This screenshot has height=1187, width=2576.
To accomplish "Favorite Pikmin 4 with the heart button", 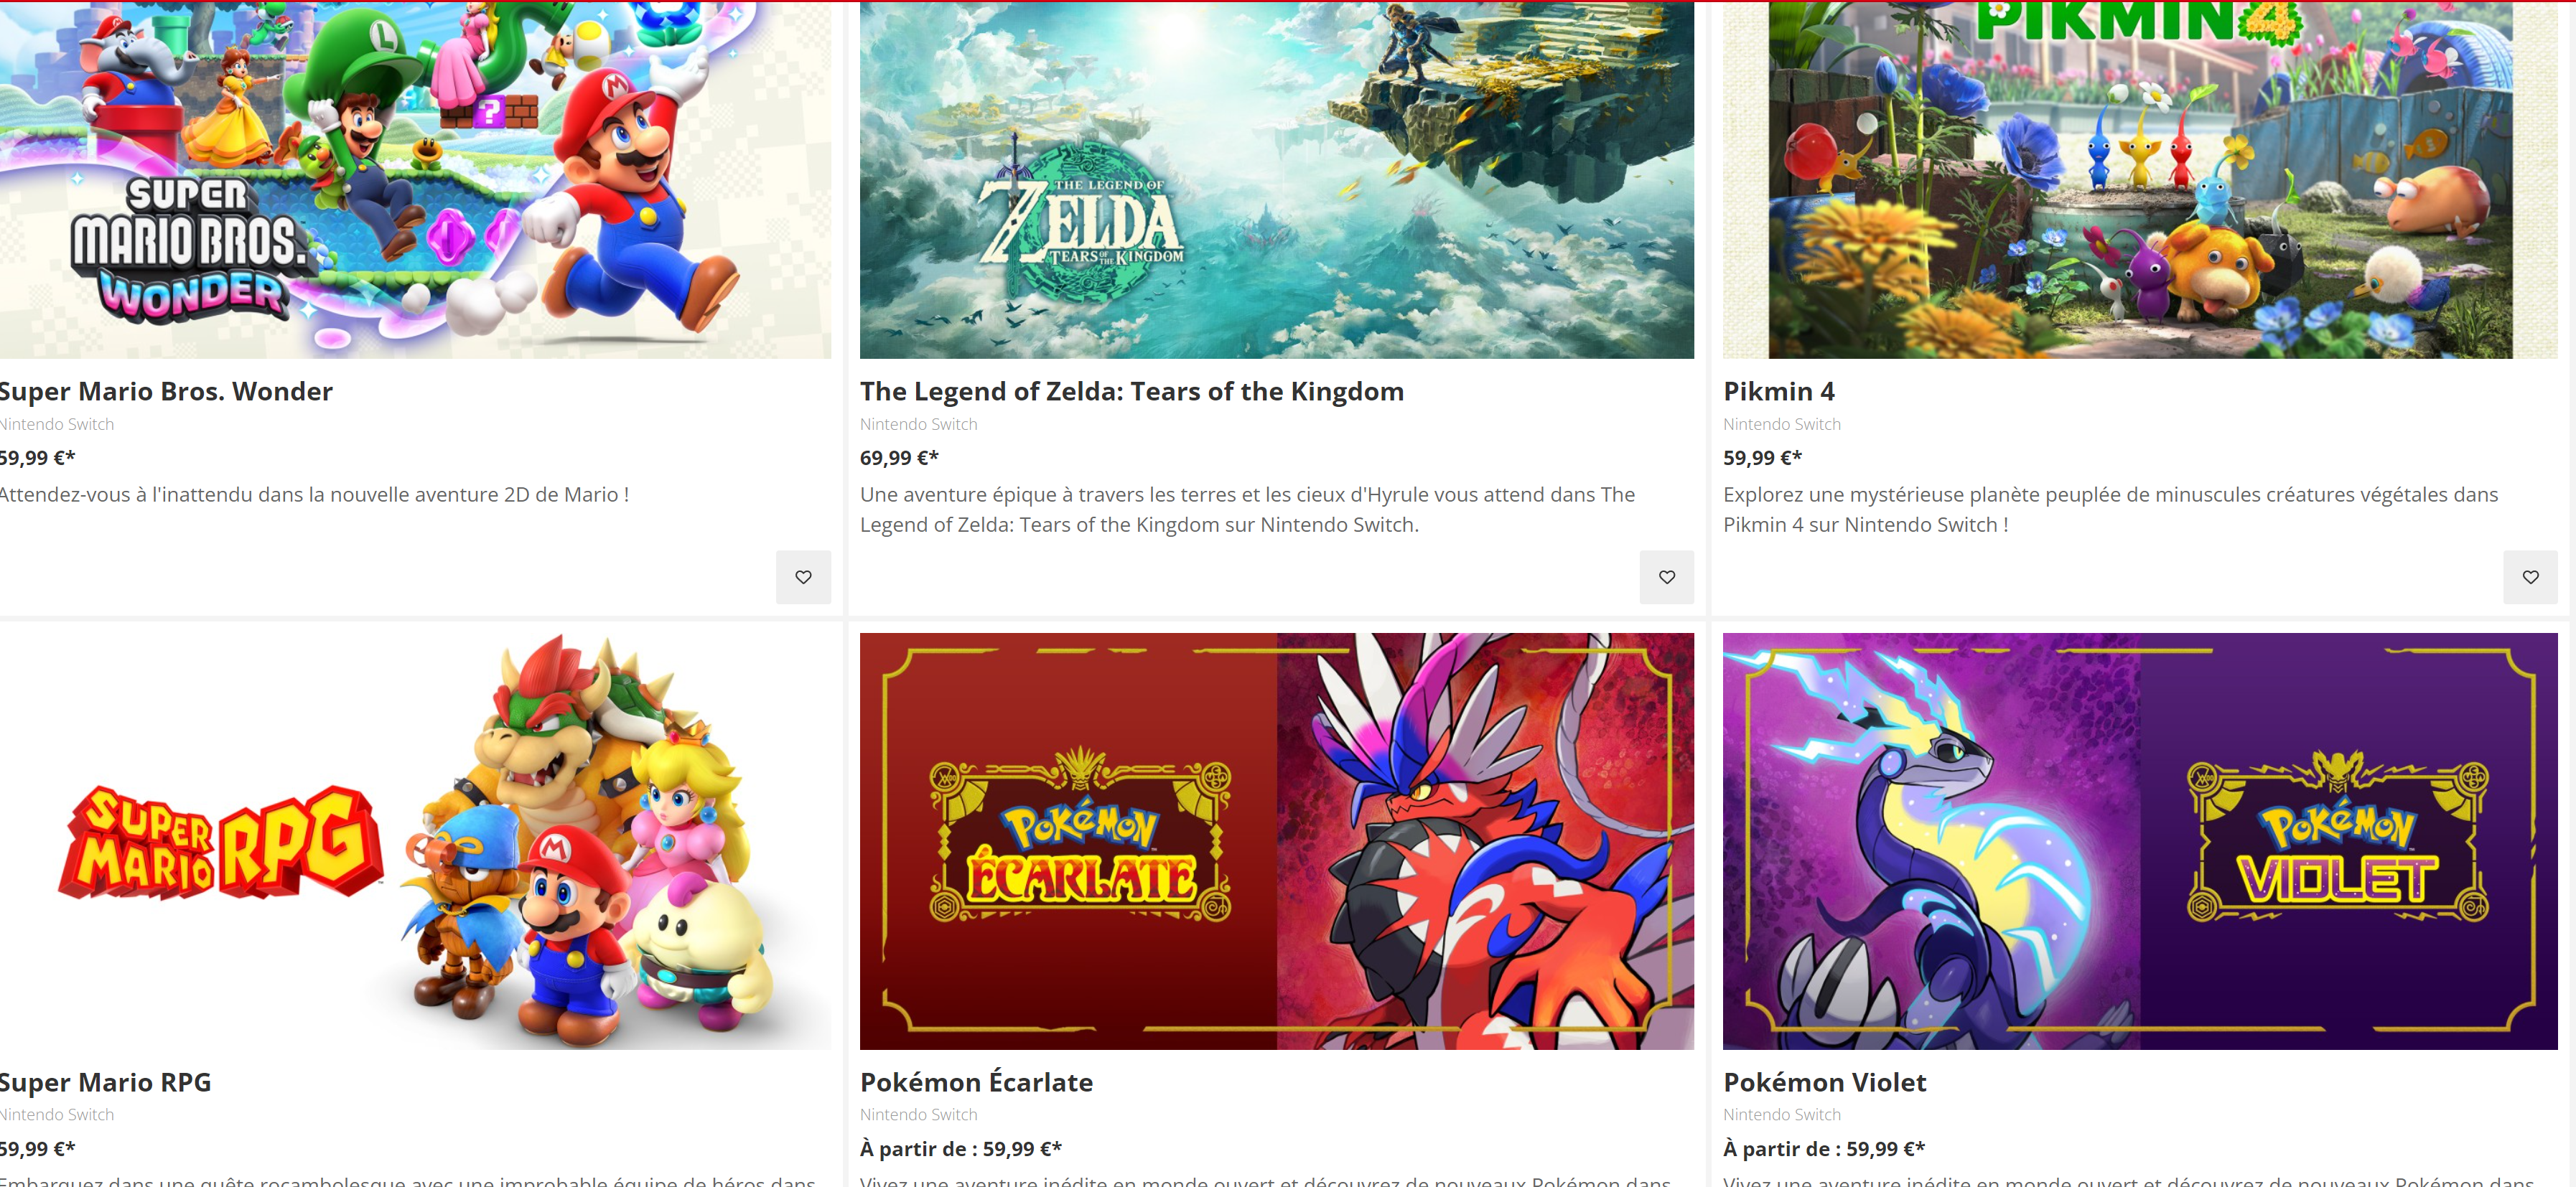I will click(2529, 577).
